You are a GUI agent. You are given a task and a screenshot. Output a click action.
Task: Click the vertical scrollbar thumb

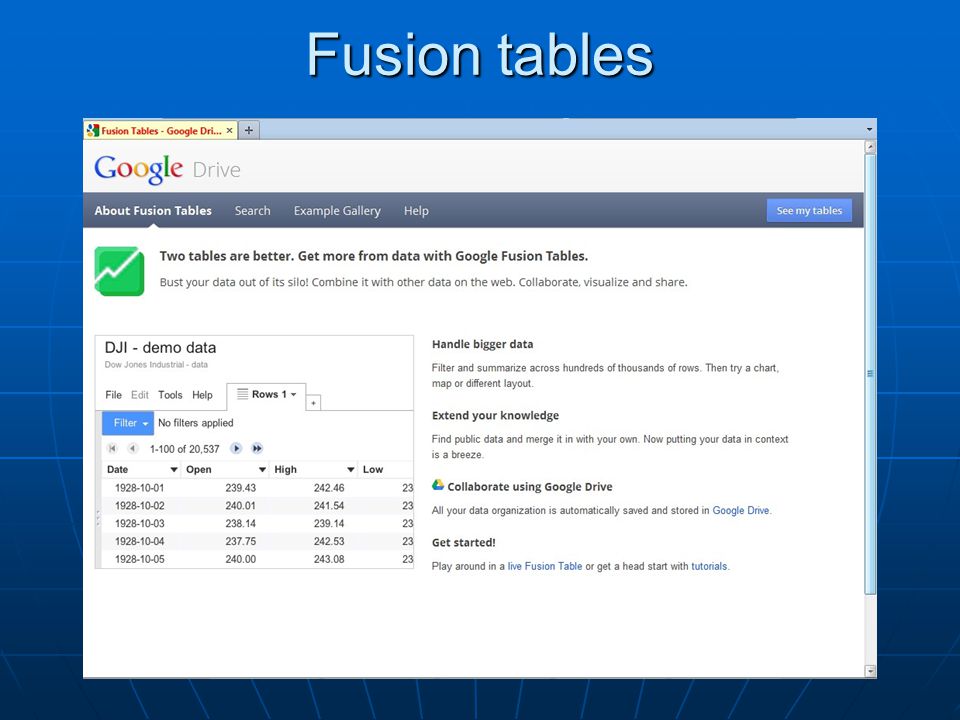(x=870, y=373)
